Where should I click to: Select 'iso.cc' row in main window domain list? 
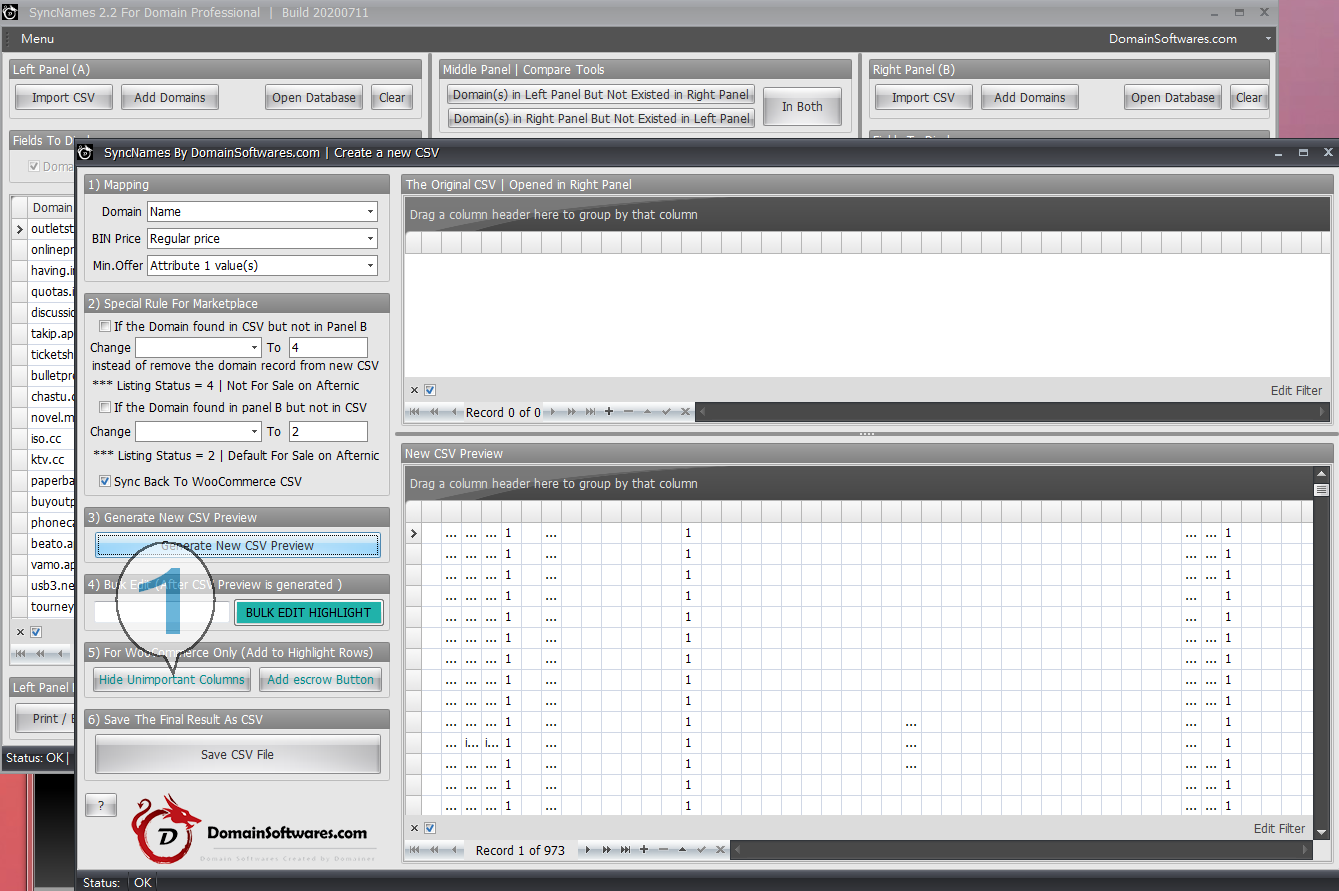point(43,439)
